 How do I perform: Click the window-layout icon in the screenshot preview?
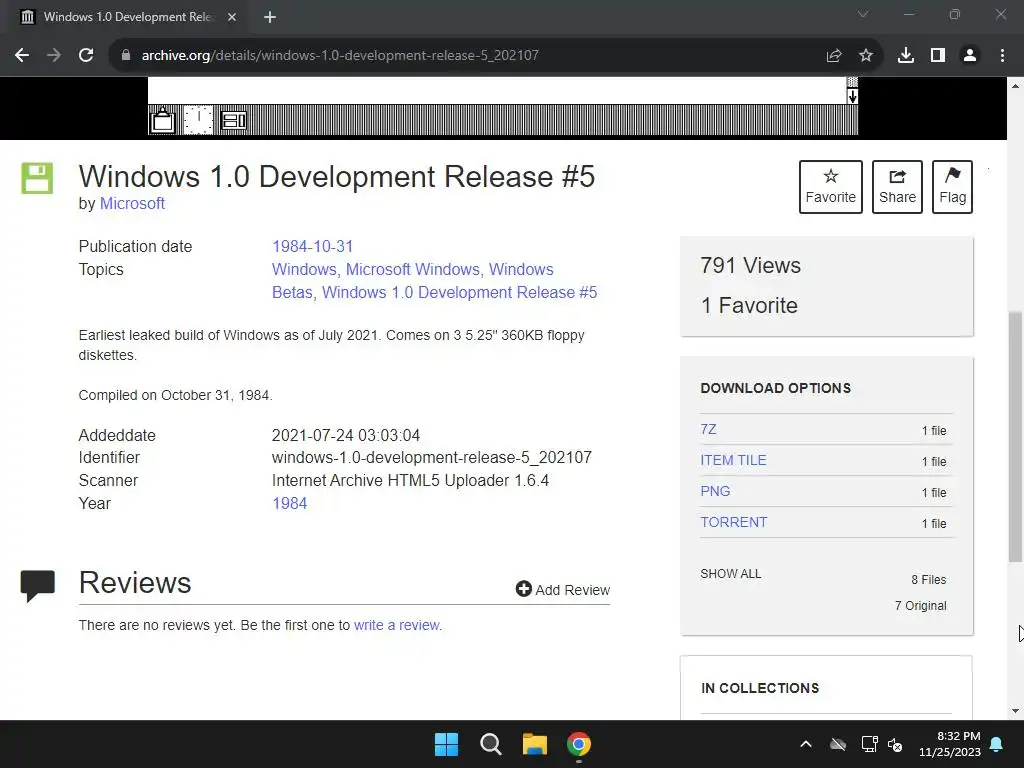point(233,121)
